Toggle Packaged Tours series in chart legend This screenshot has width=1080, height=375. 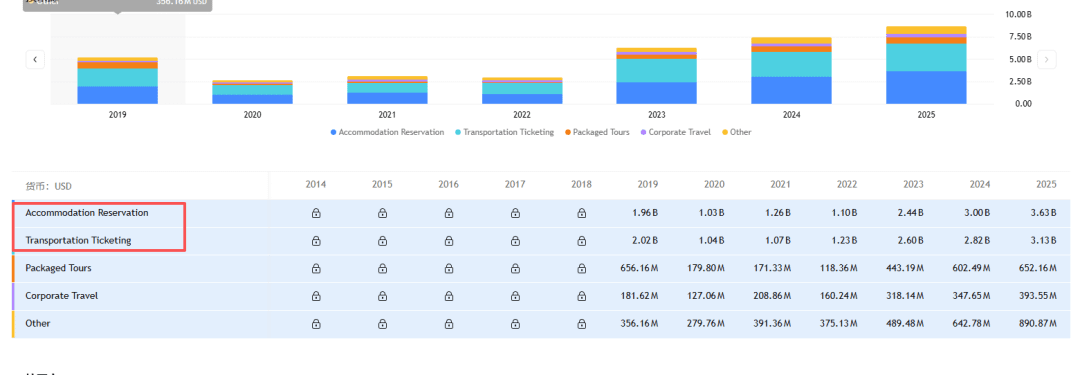(x=597, y=132)
